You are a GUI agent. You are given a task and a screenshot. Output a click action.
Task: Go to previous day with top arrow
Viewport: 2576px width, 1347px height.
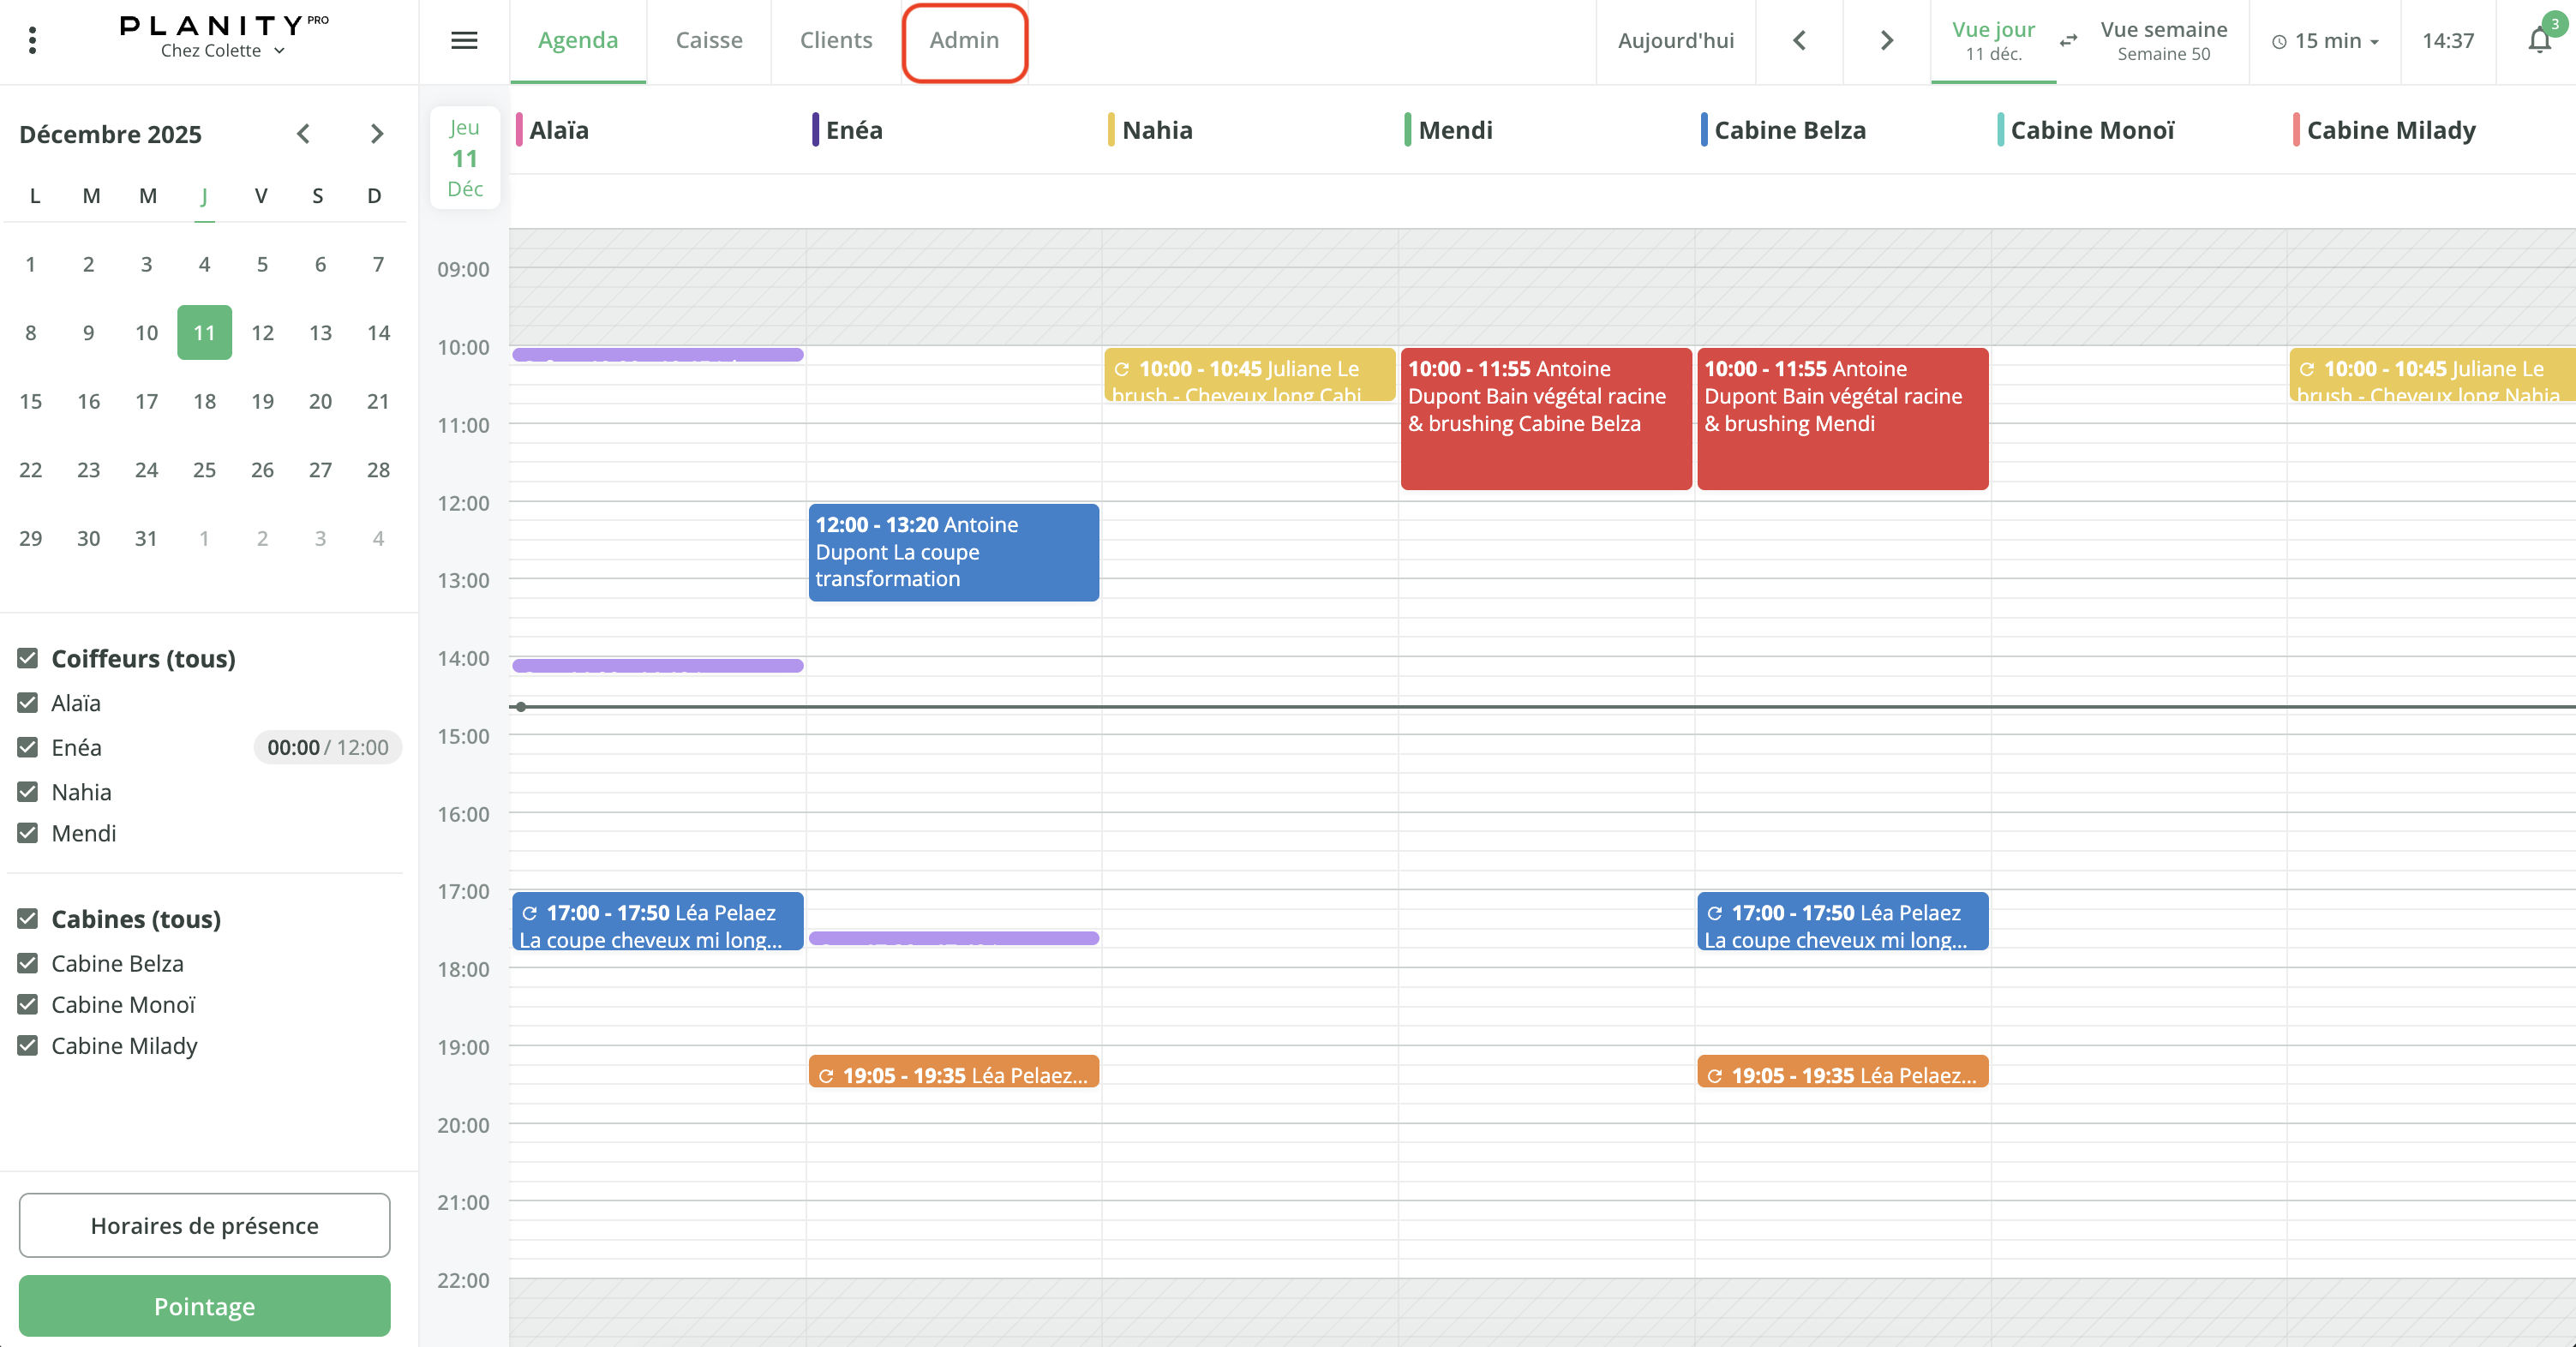point(1799,40)
